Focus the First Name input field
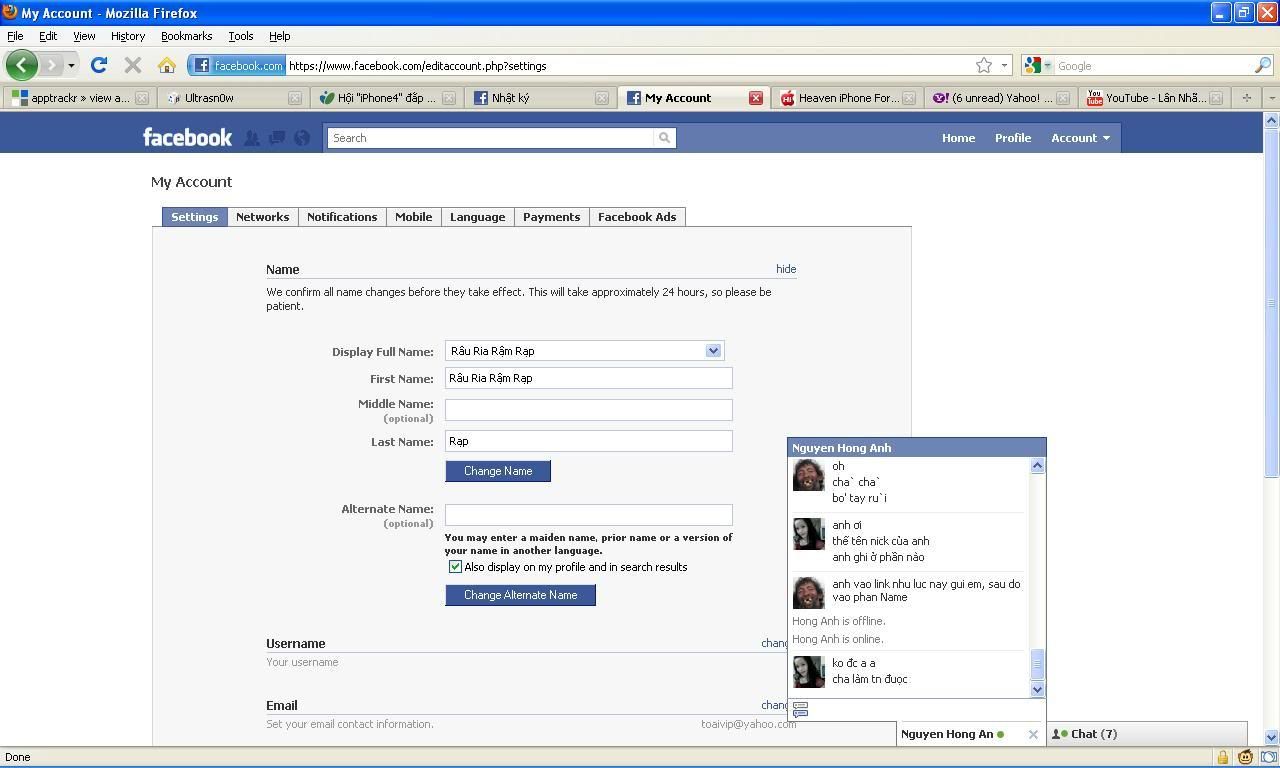Viewport: 1280px width, 768px height. click(588, 378)
